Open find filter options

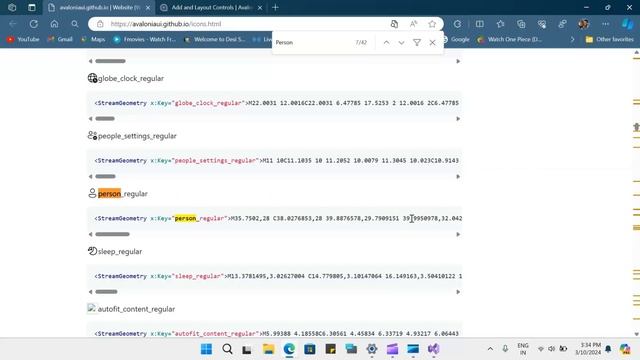click(x=417, y=42)
